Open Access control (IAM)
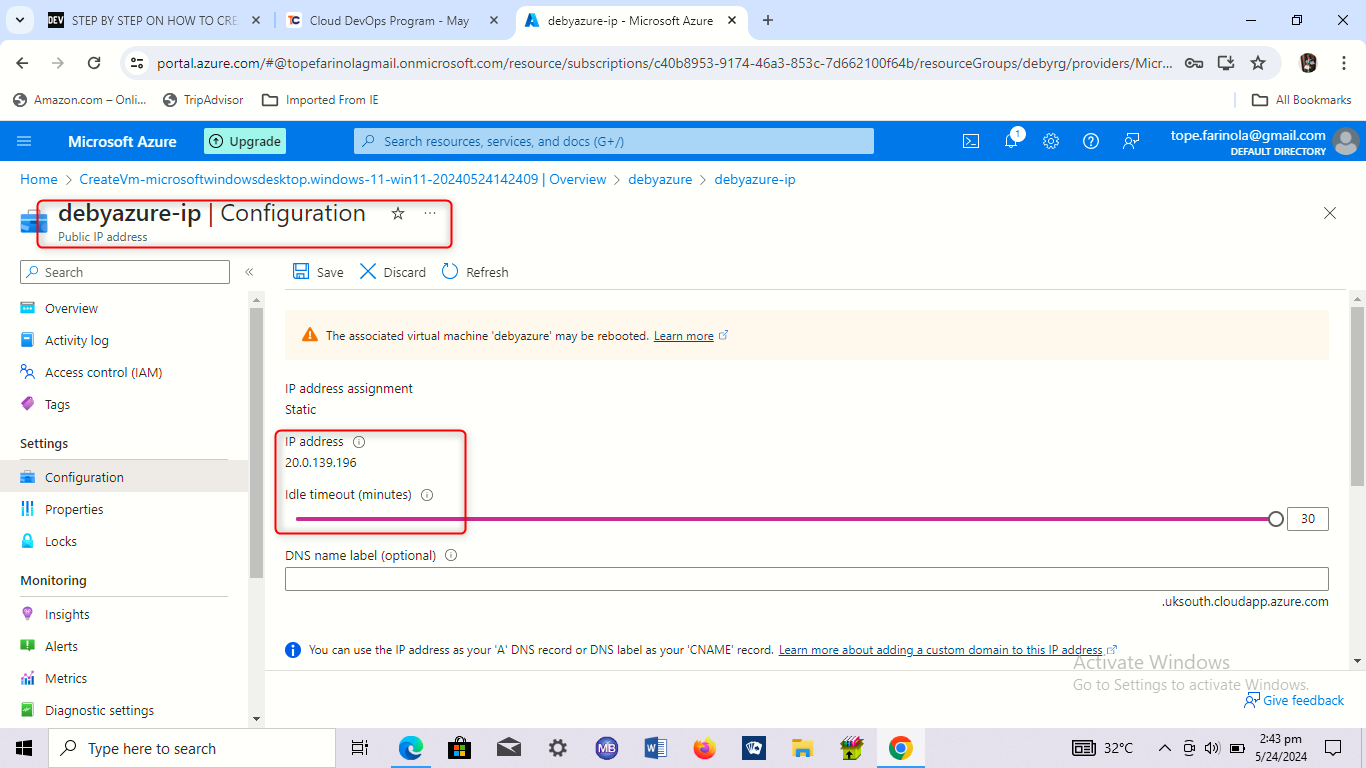The image size is (1366, 768). (103, 372)
